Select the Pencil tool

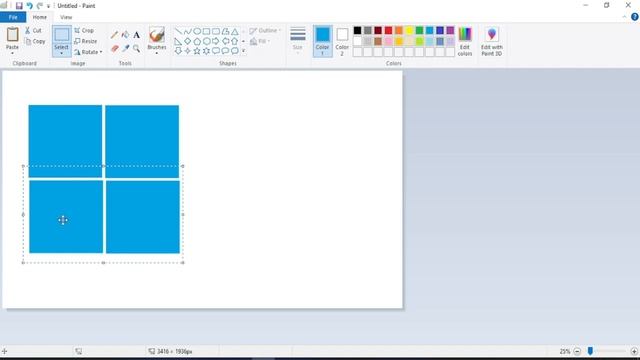(114, 35)
